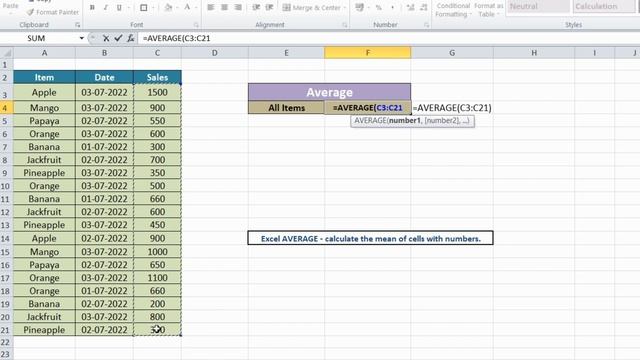Increase indent in Alignment group

click(x=269, y=7)
